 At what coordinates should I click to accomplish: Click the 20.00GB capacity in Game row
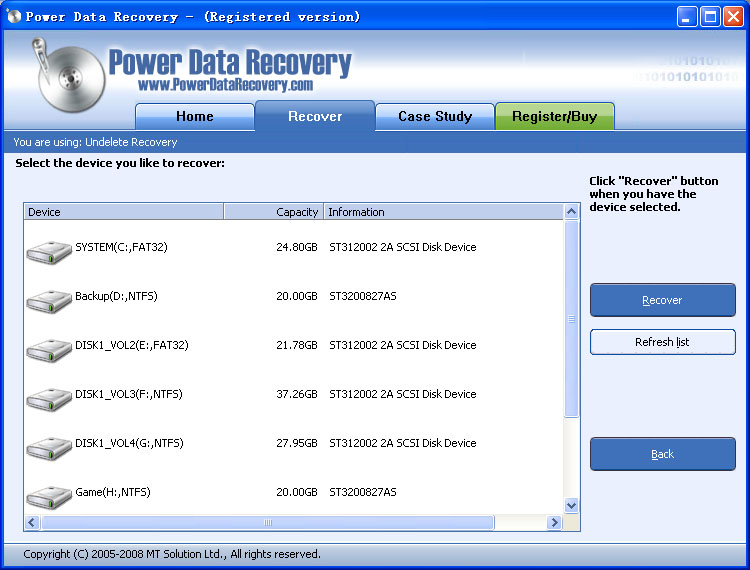pyautogui.click(x=297, y=492)
